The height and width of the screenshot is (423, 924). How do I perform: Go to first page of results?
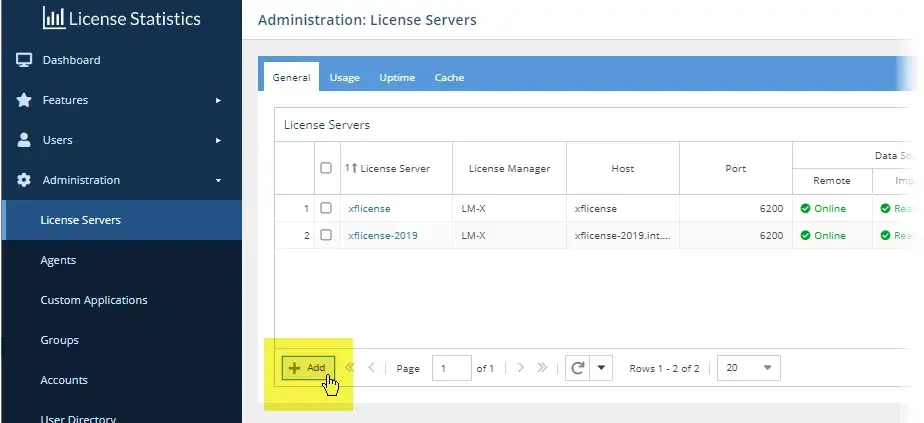click(x=349, y=368)
